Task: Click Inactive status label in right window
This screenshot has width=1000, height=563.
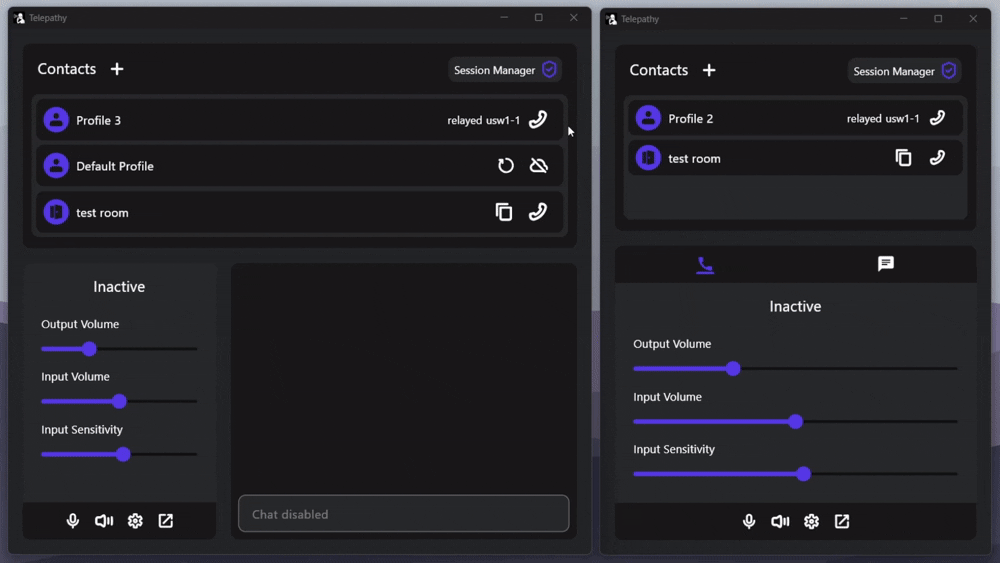Action: 795,307
